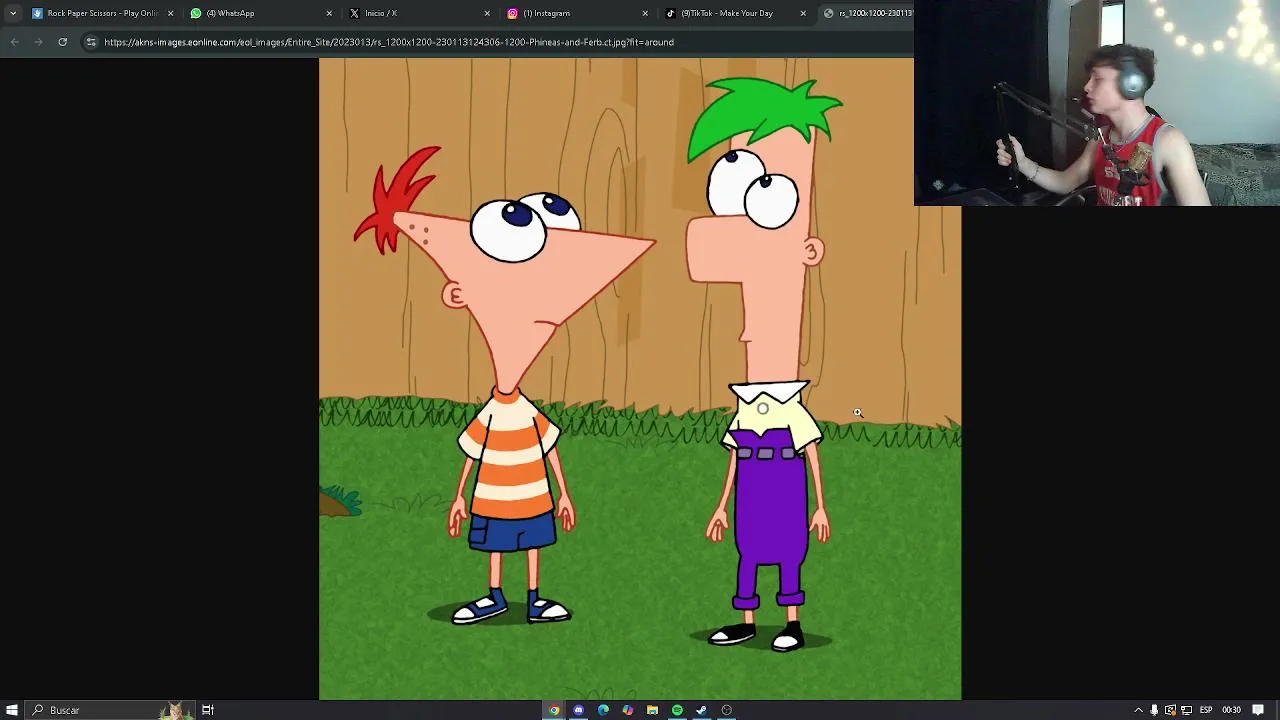Screen dimensions: 1280x720
Task: Click the WhatsApp tab favicon
Action: tap(196, 13)
